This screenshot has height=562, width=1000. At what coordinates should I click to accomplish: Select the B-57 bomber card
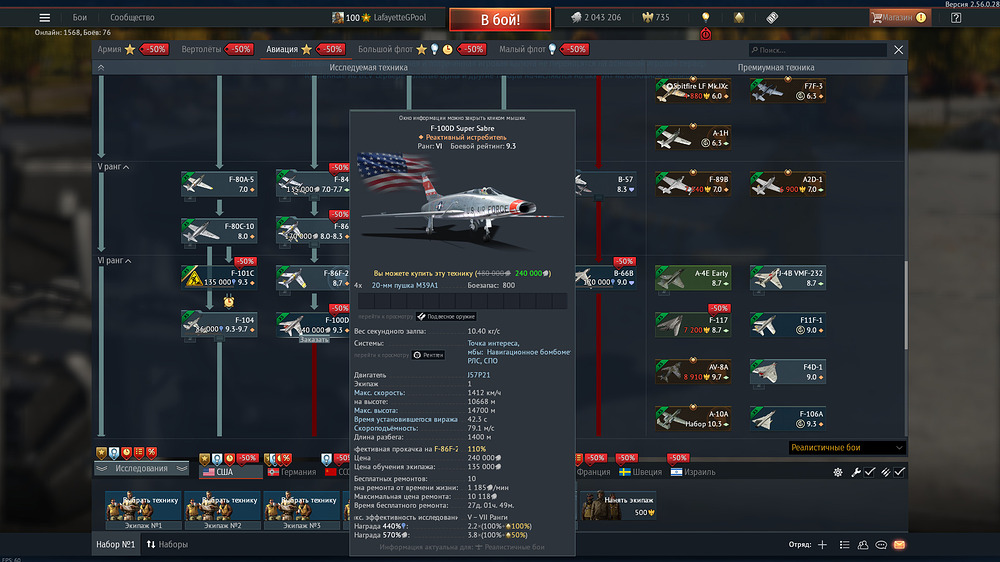606,184
